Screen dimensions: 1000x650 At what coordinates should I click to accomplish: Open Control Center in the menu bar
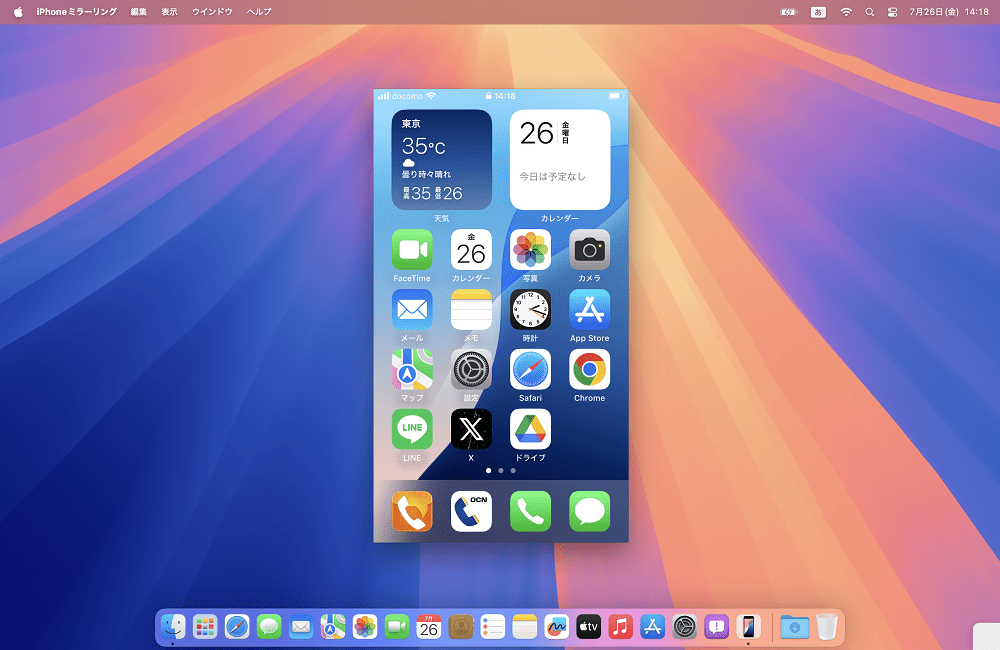coord(892,11)
